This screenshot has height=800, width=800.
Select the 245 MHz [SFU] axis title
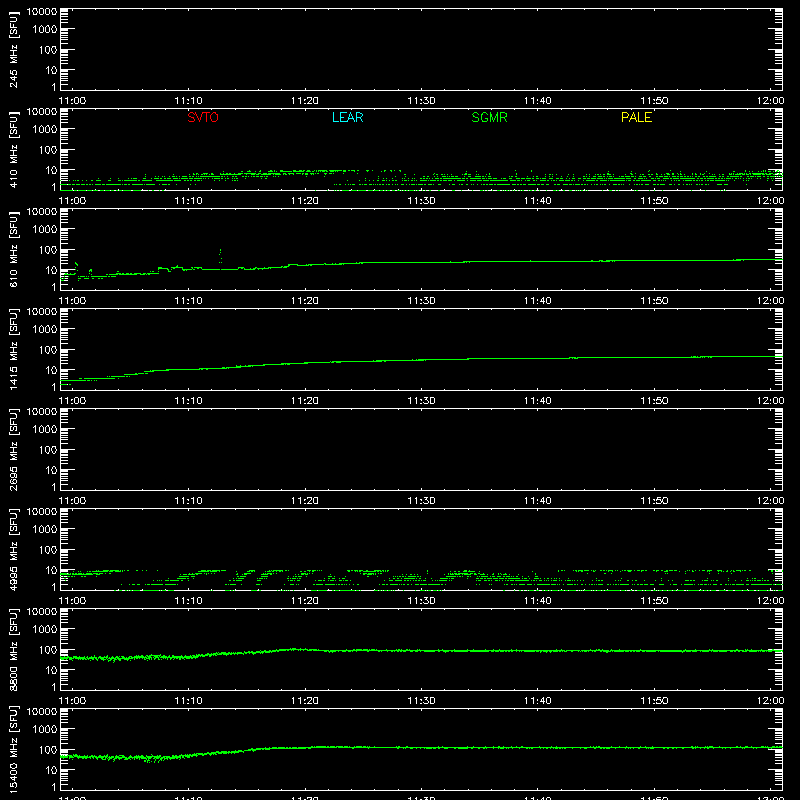14,49
